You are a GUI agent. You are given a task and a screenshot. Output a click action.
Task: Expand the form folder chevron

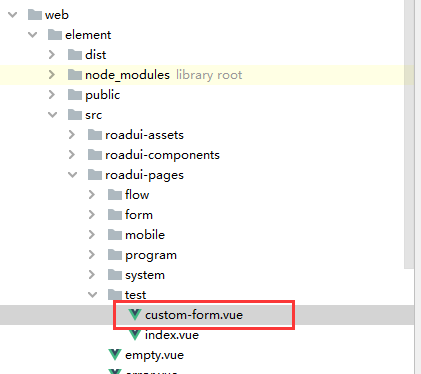92,215
